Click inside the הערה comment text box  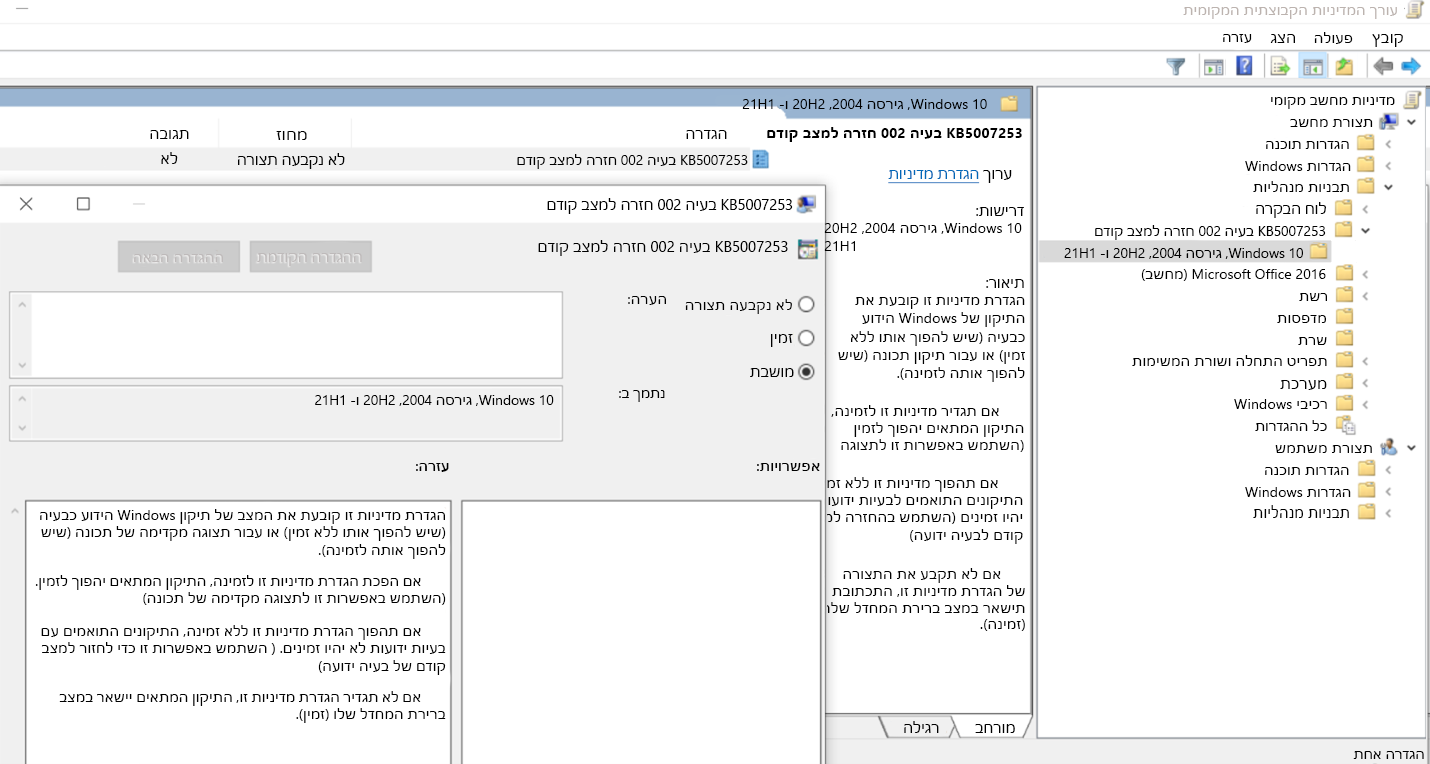pos(297,335)
